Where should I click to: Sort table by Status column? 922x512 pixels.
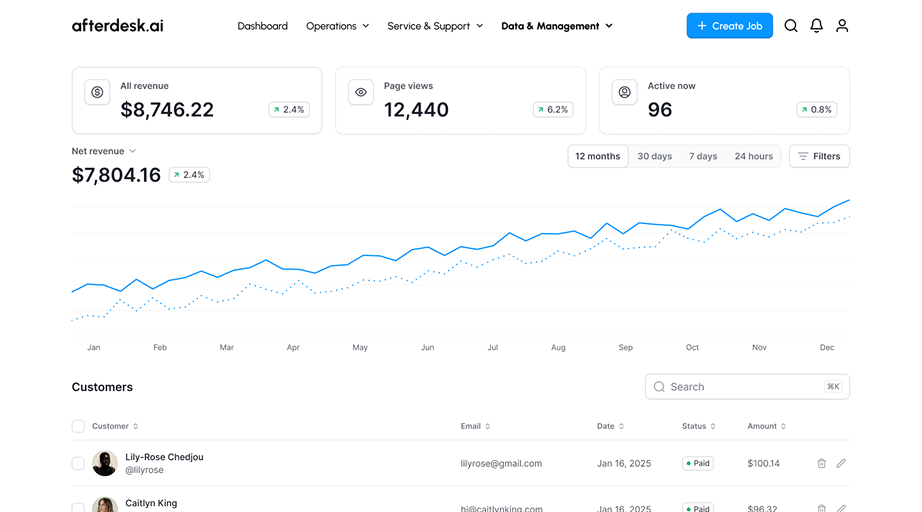[x=699, y=426]
